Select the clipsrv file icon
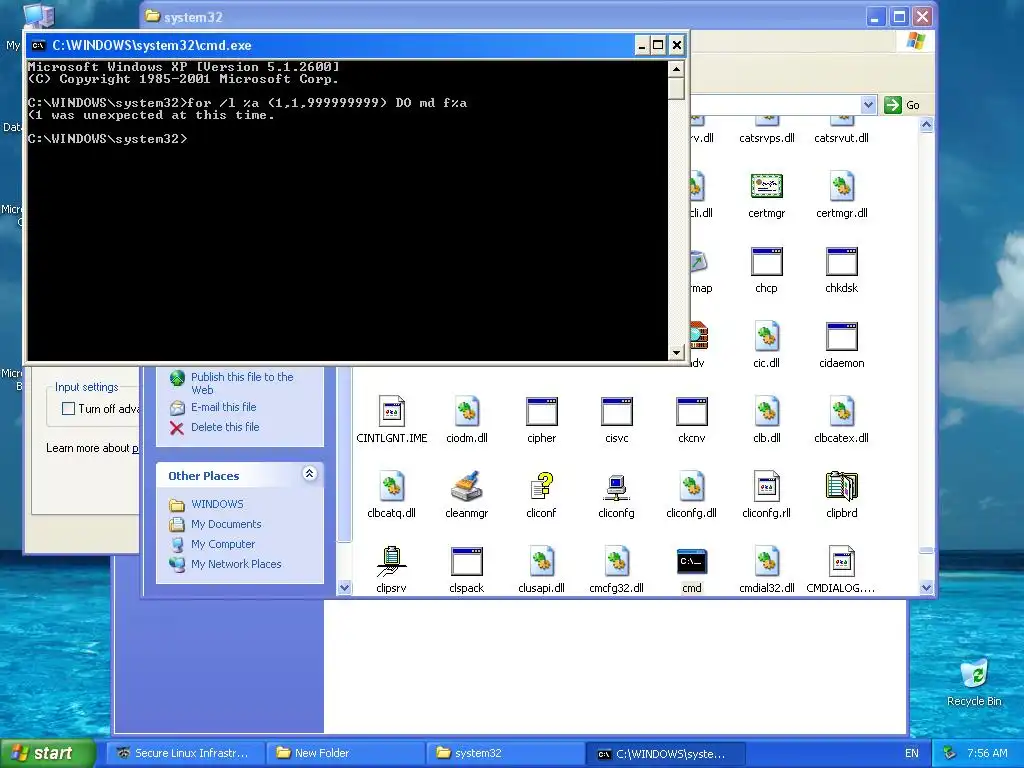Screen dimensions: 1024x768 coord(391,562)
